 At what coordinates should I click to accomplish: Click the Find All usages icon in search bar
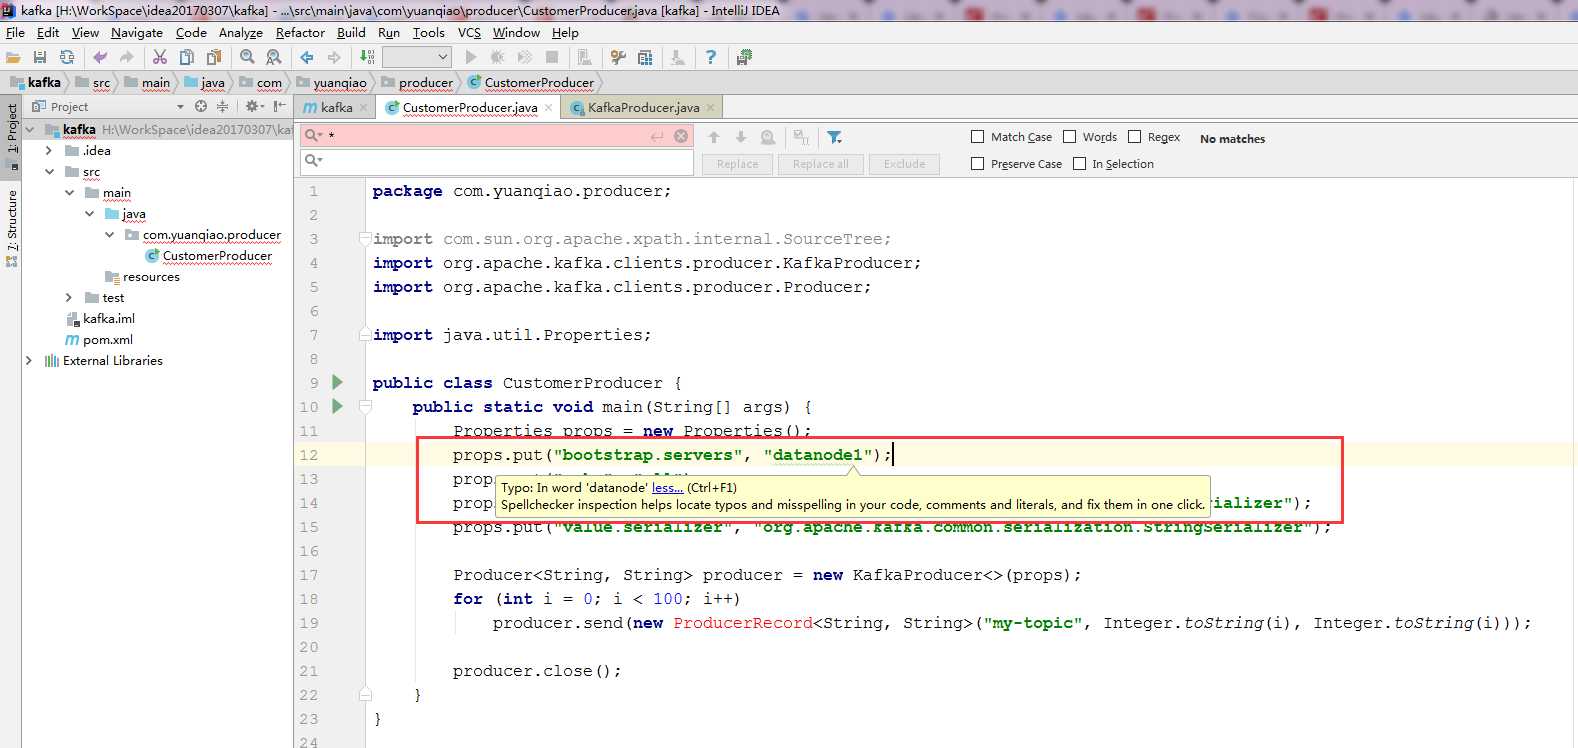[767, 137]
